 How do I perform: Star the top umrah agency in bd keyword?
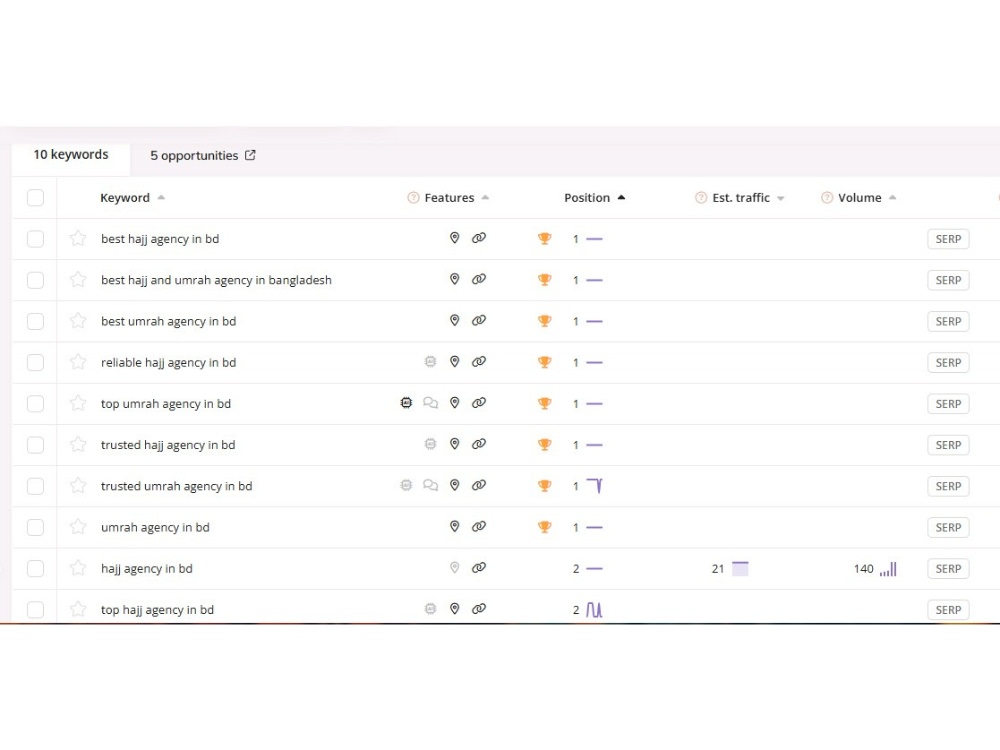(78, 403)
